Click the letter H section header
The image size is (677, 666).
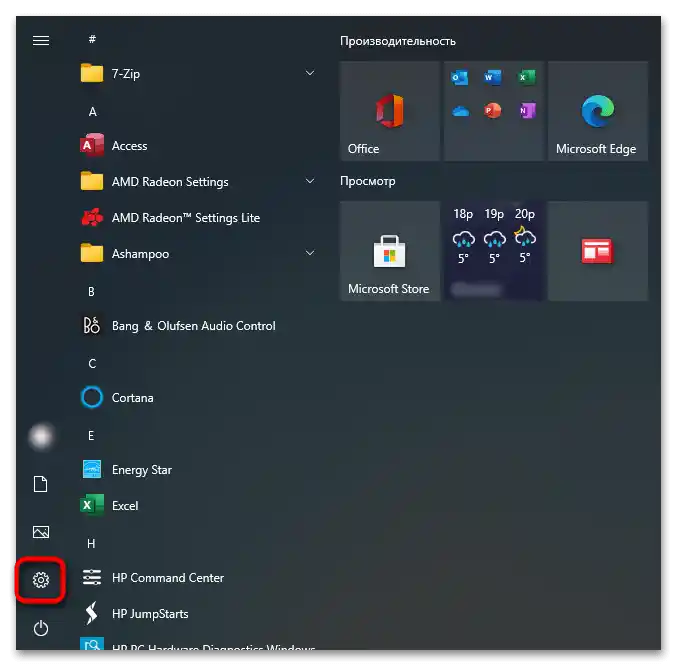pyautogui.click(x=91, y=543)
